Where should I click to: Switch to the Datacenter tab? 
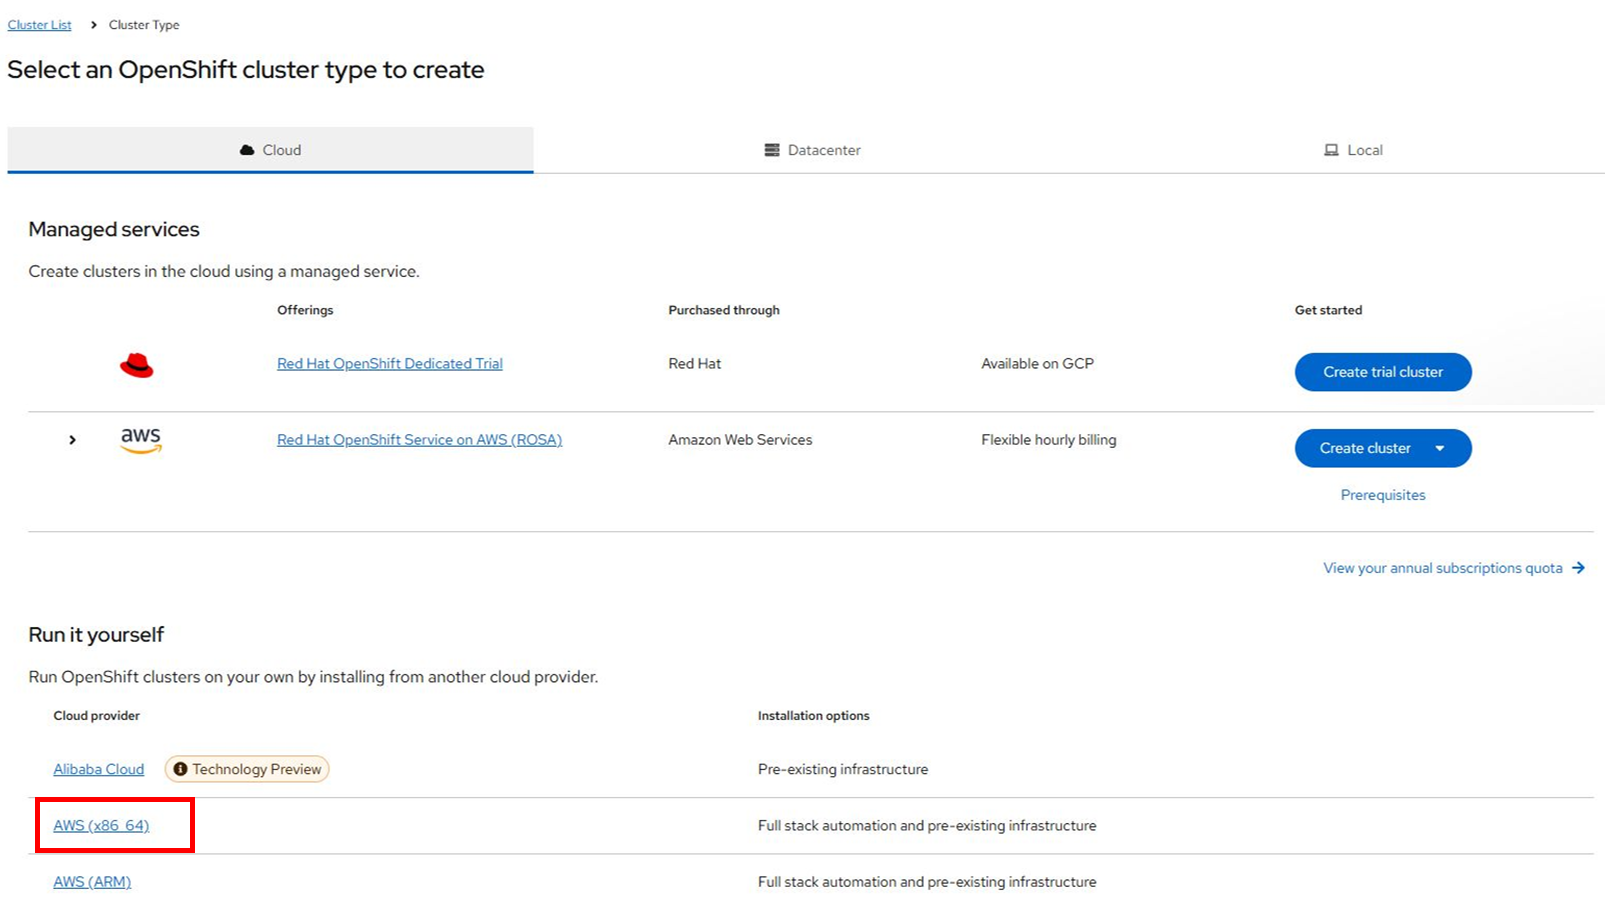click(812, 149)
